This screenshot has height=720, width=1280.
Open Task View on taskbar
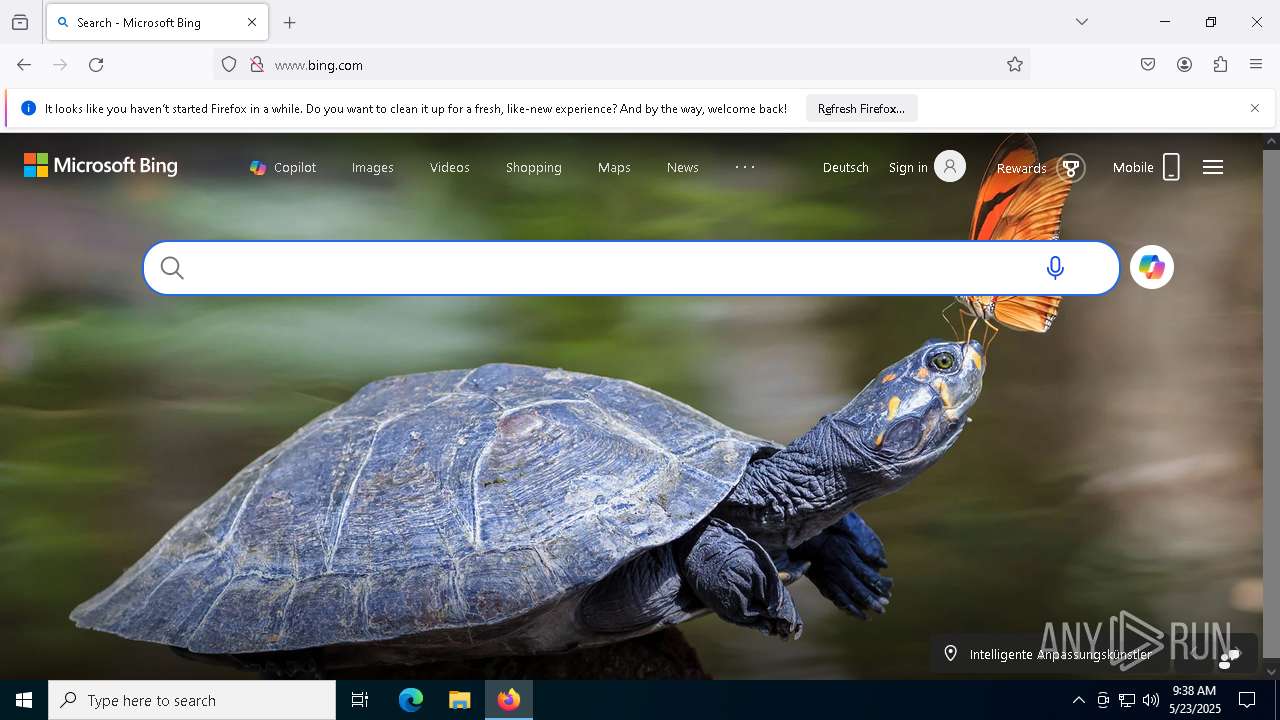[360, 700]
